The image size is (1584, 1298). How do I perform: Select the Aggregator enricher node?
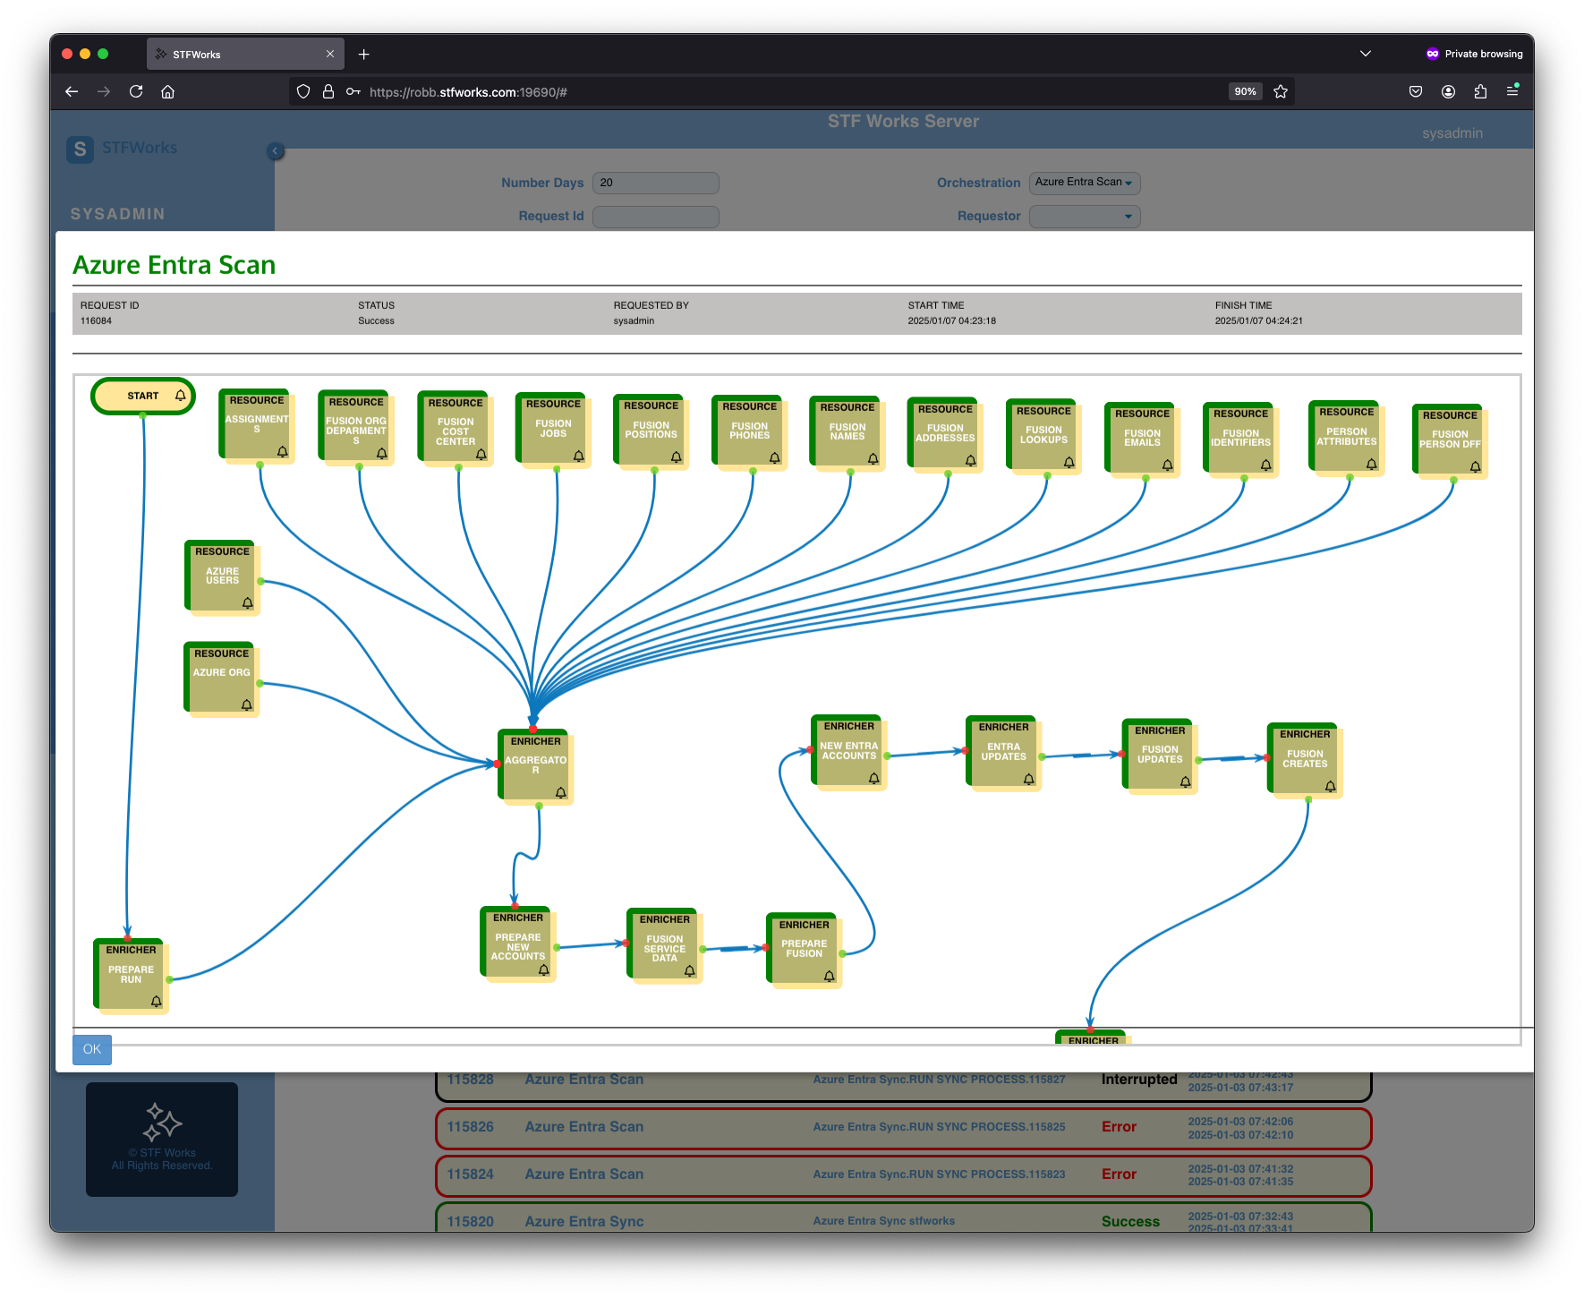pos(534,765)
